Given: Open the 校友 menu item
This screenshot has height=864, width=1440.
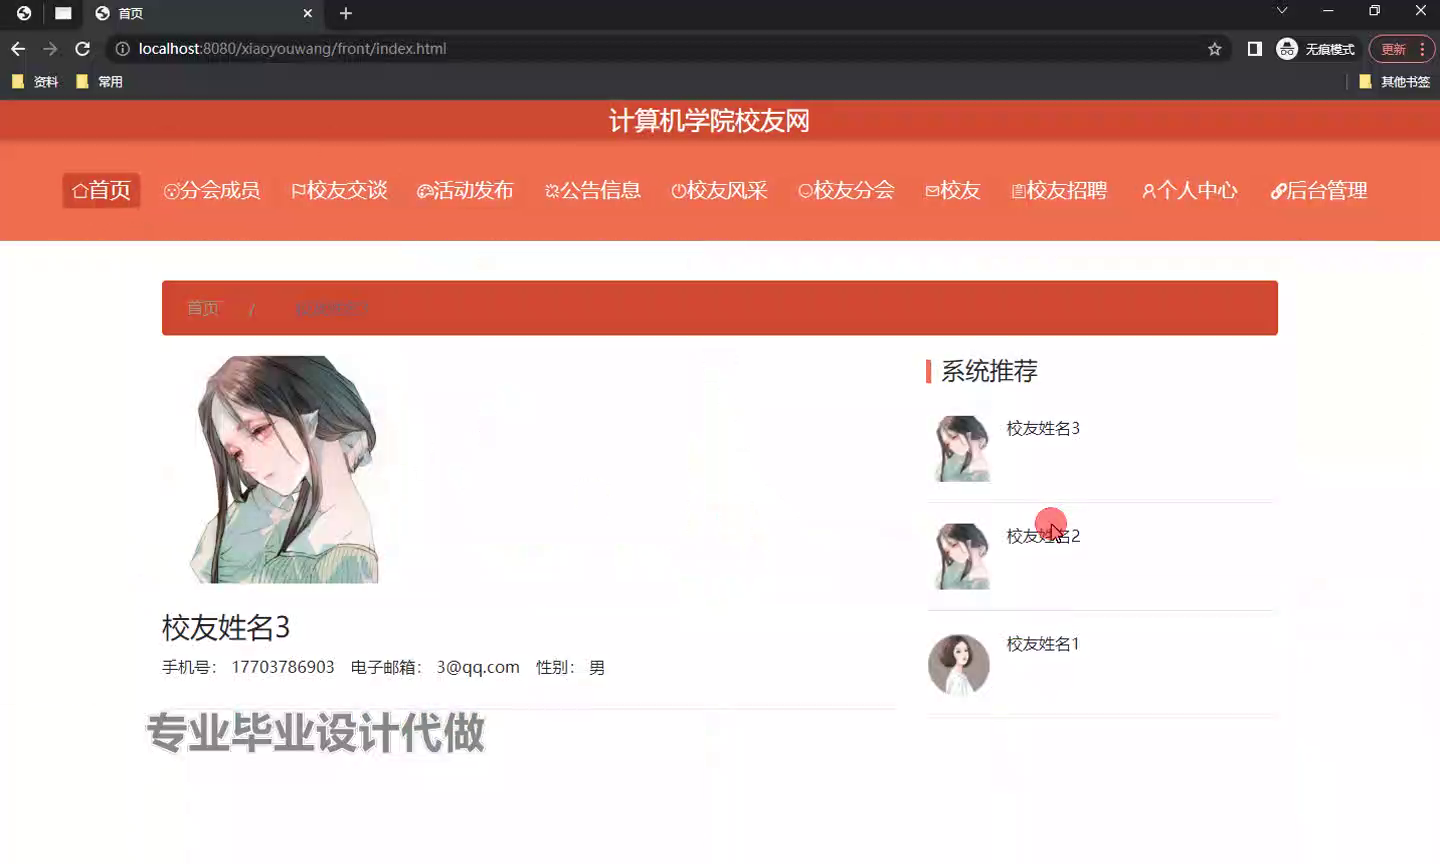Looking at the screenshot, I should (953, 190).
